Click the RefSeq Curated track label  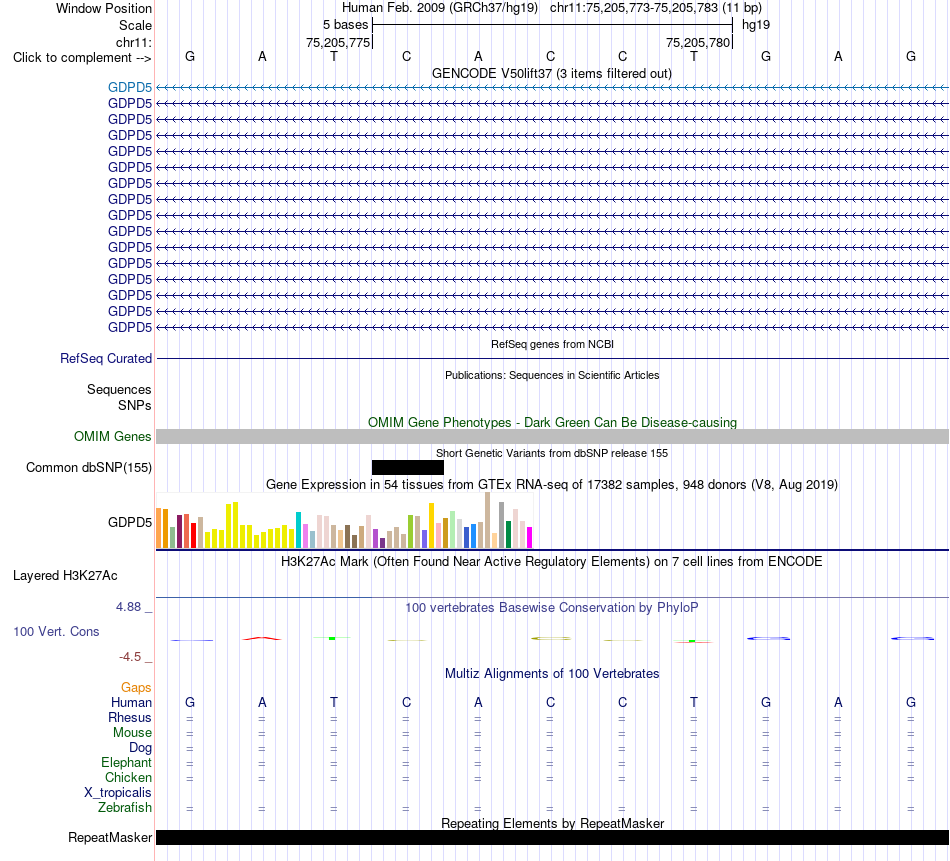click(x=106, y=358)
